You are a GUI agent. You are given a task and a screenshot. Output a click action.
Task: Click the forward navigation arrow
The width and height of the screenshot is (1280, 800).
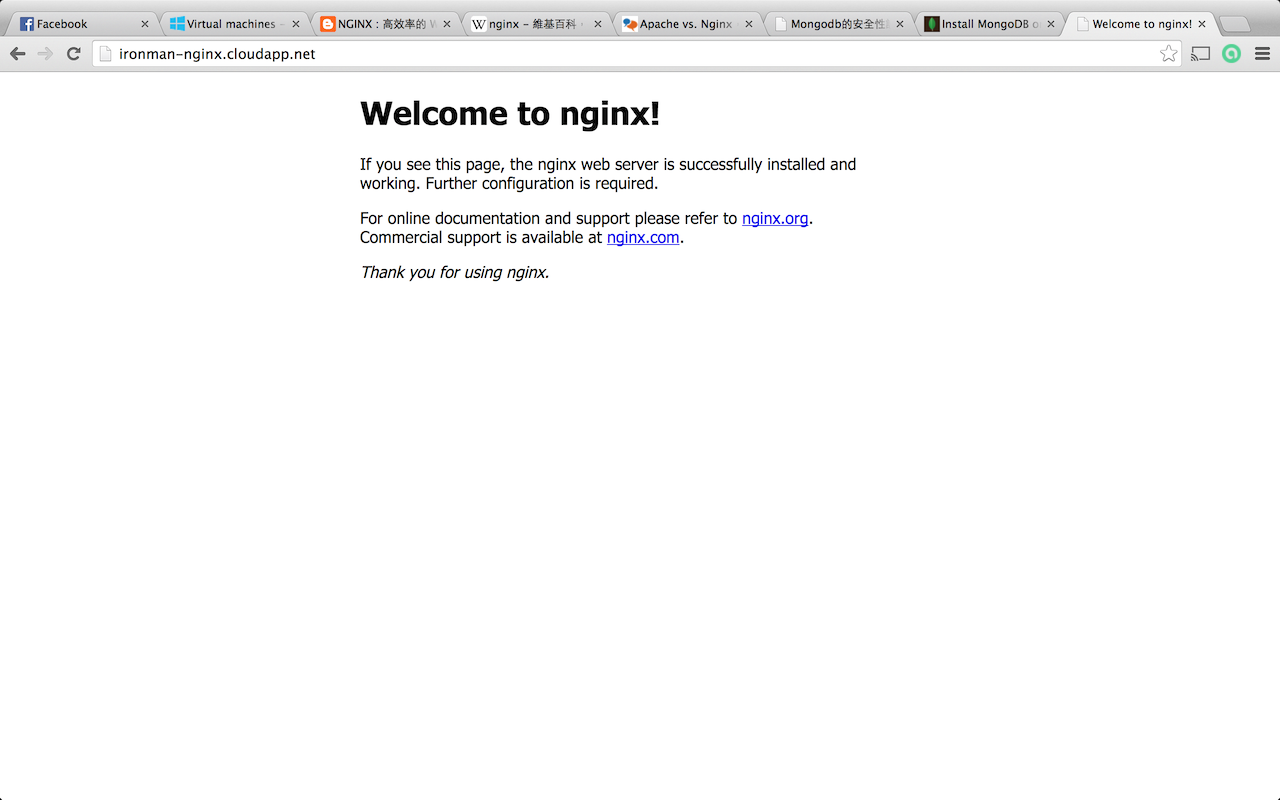coord(45,54)
